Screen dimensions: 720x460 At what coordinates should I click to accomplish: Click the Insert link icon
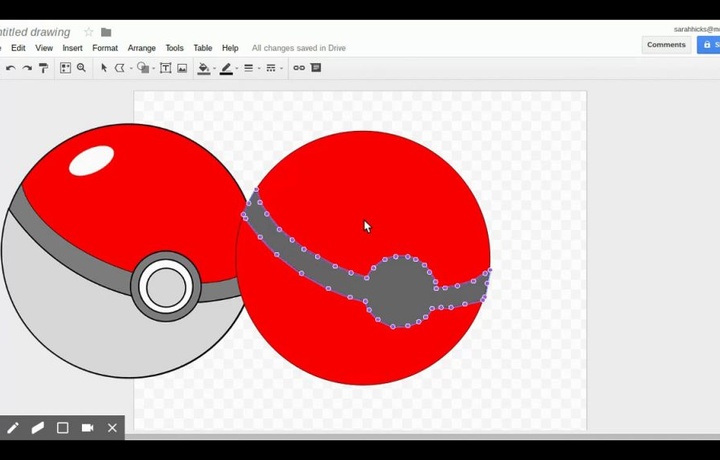pos(299,68)
